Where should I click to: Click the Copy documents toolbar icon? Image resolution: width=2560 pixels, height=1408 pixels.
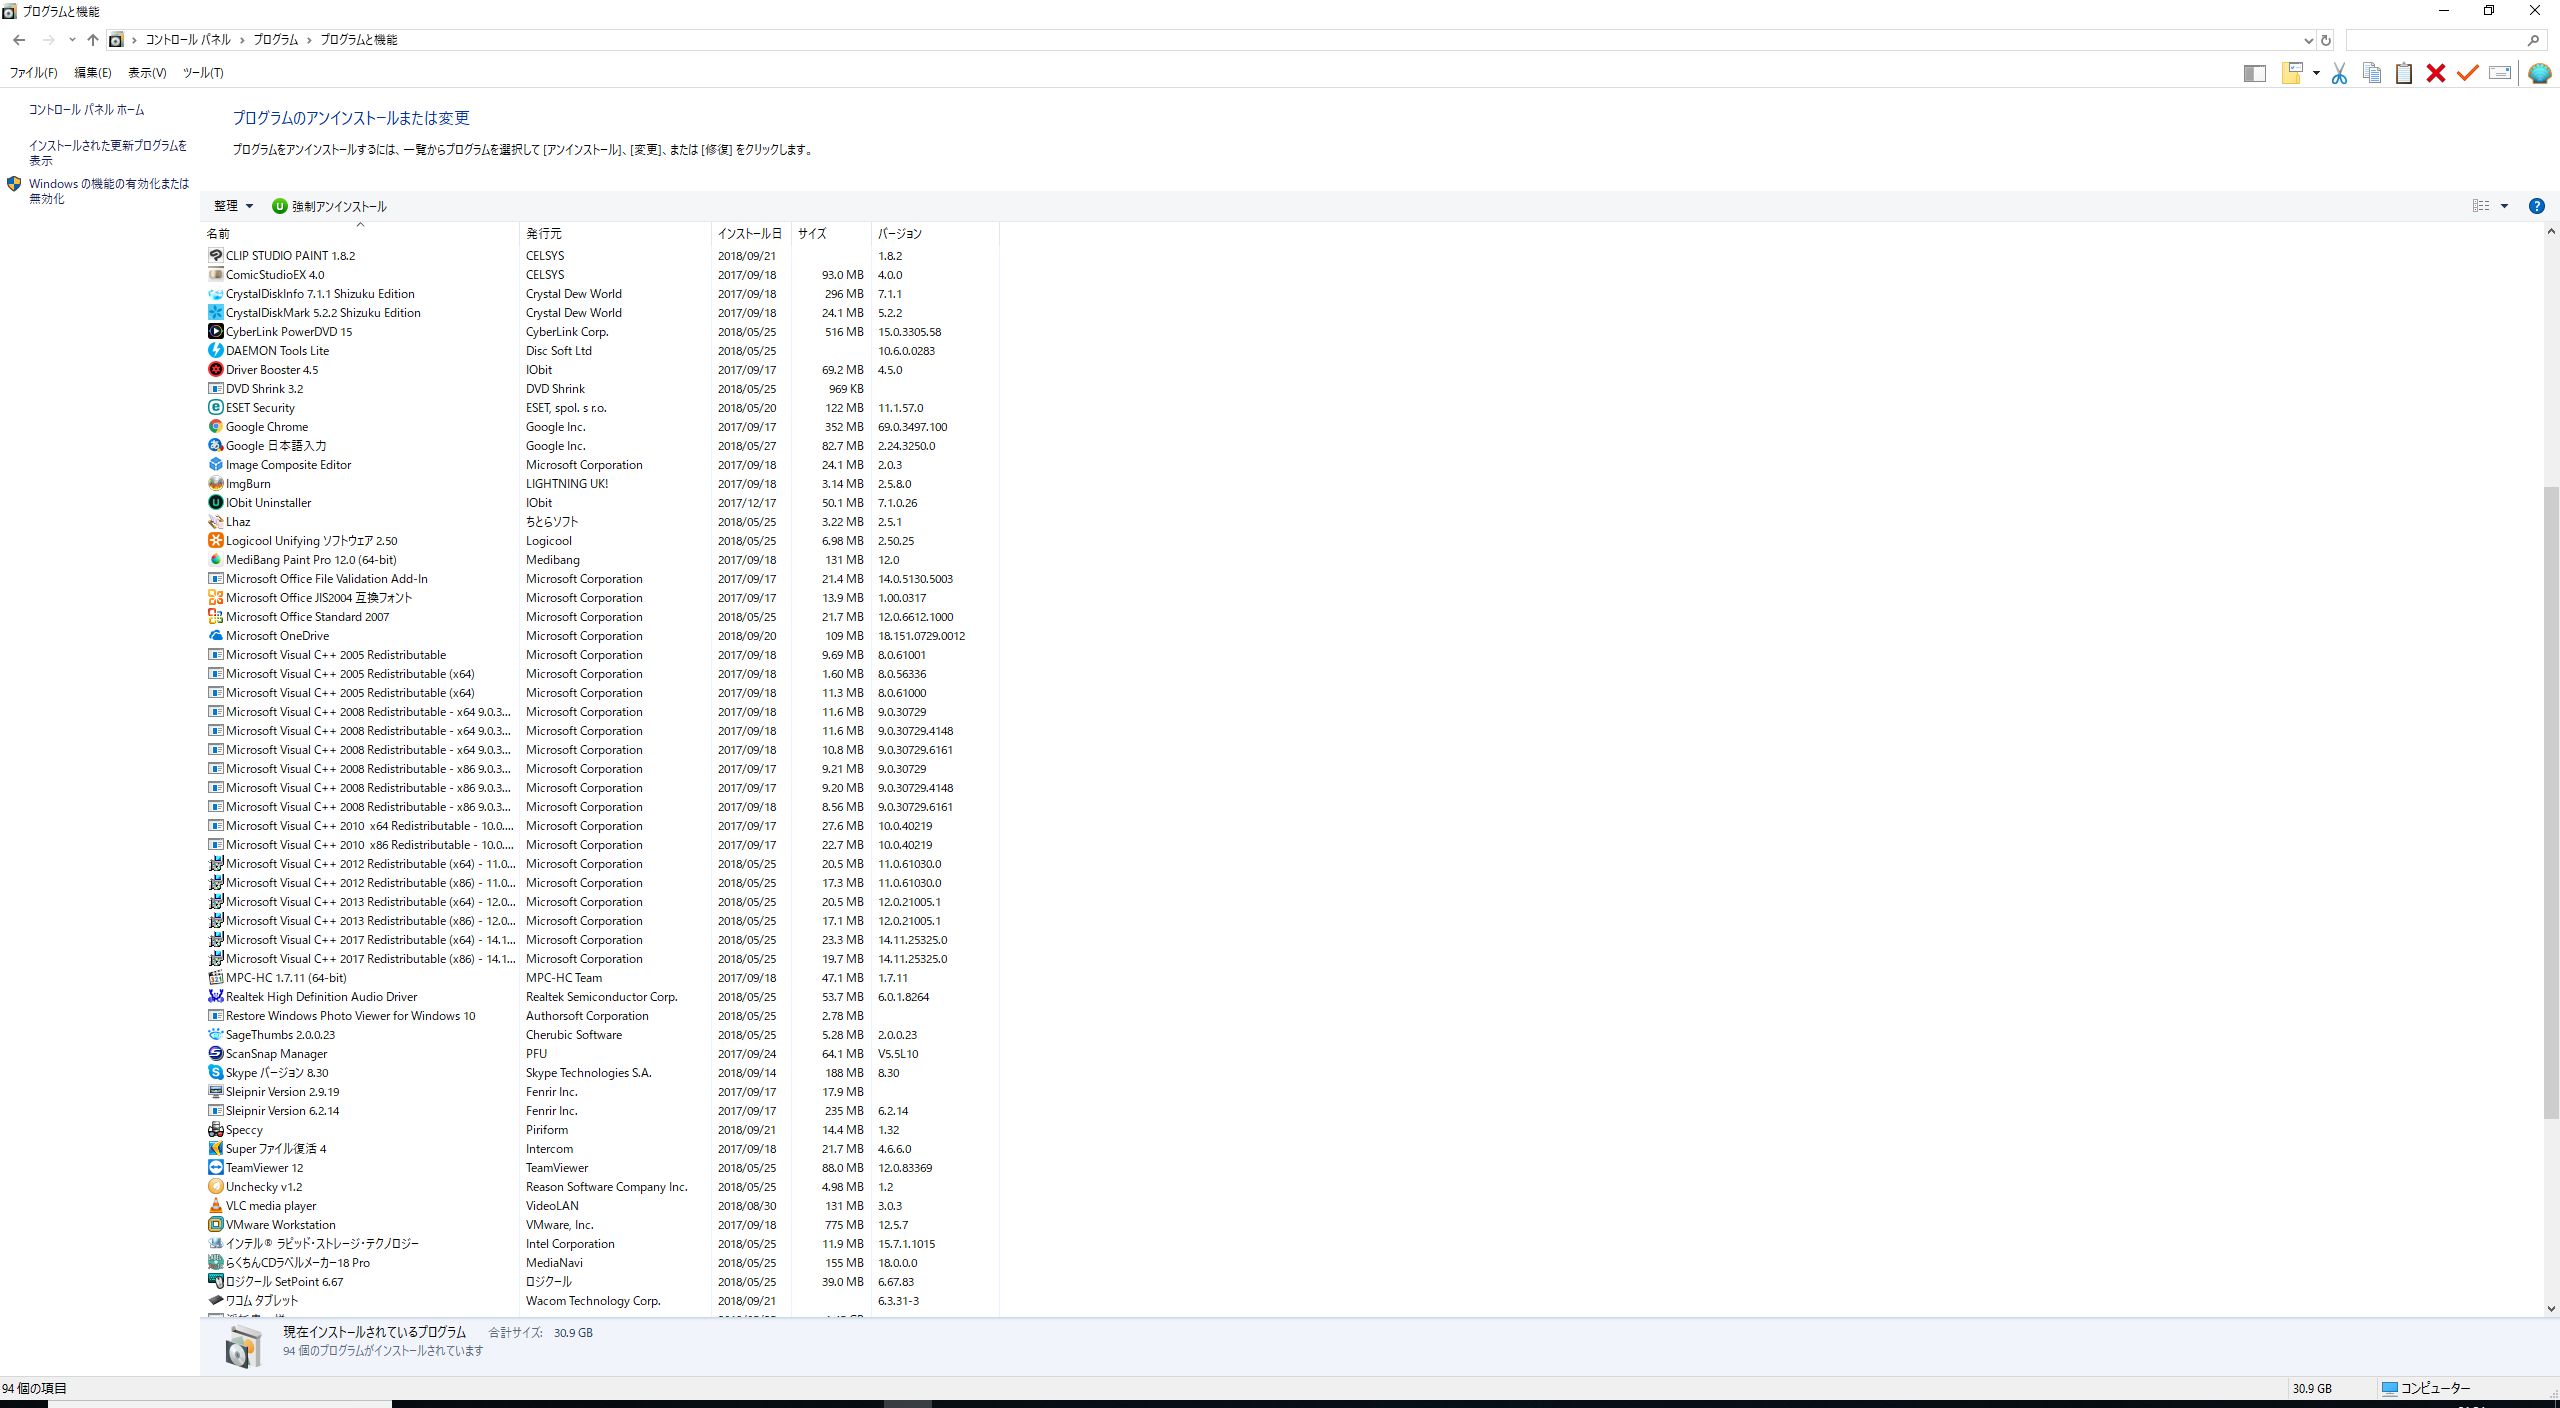click(2371, 73)
